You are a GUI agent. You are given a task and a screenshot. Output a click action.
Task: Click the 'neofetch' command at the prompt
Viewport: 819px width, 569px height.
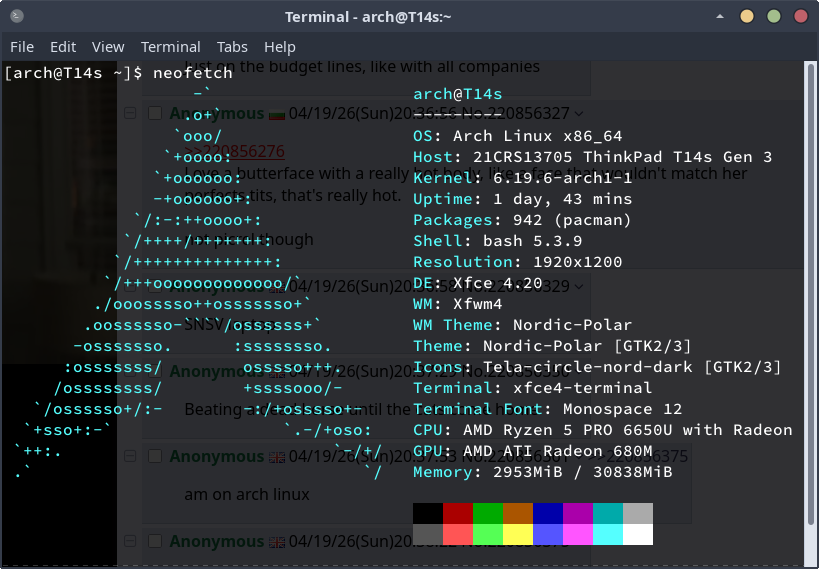coord(192,73)
